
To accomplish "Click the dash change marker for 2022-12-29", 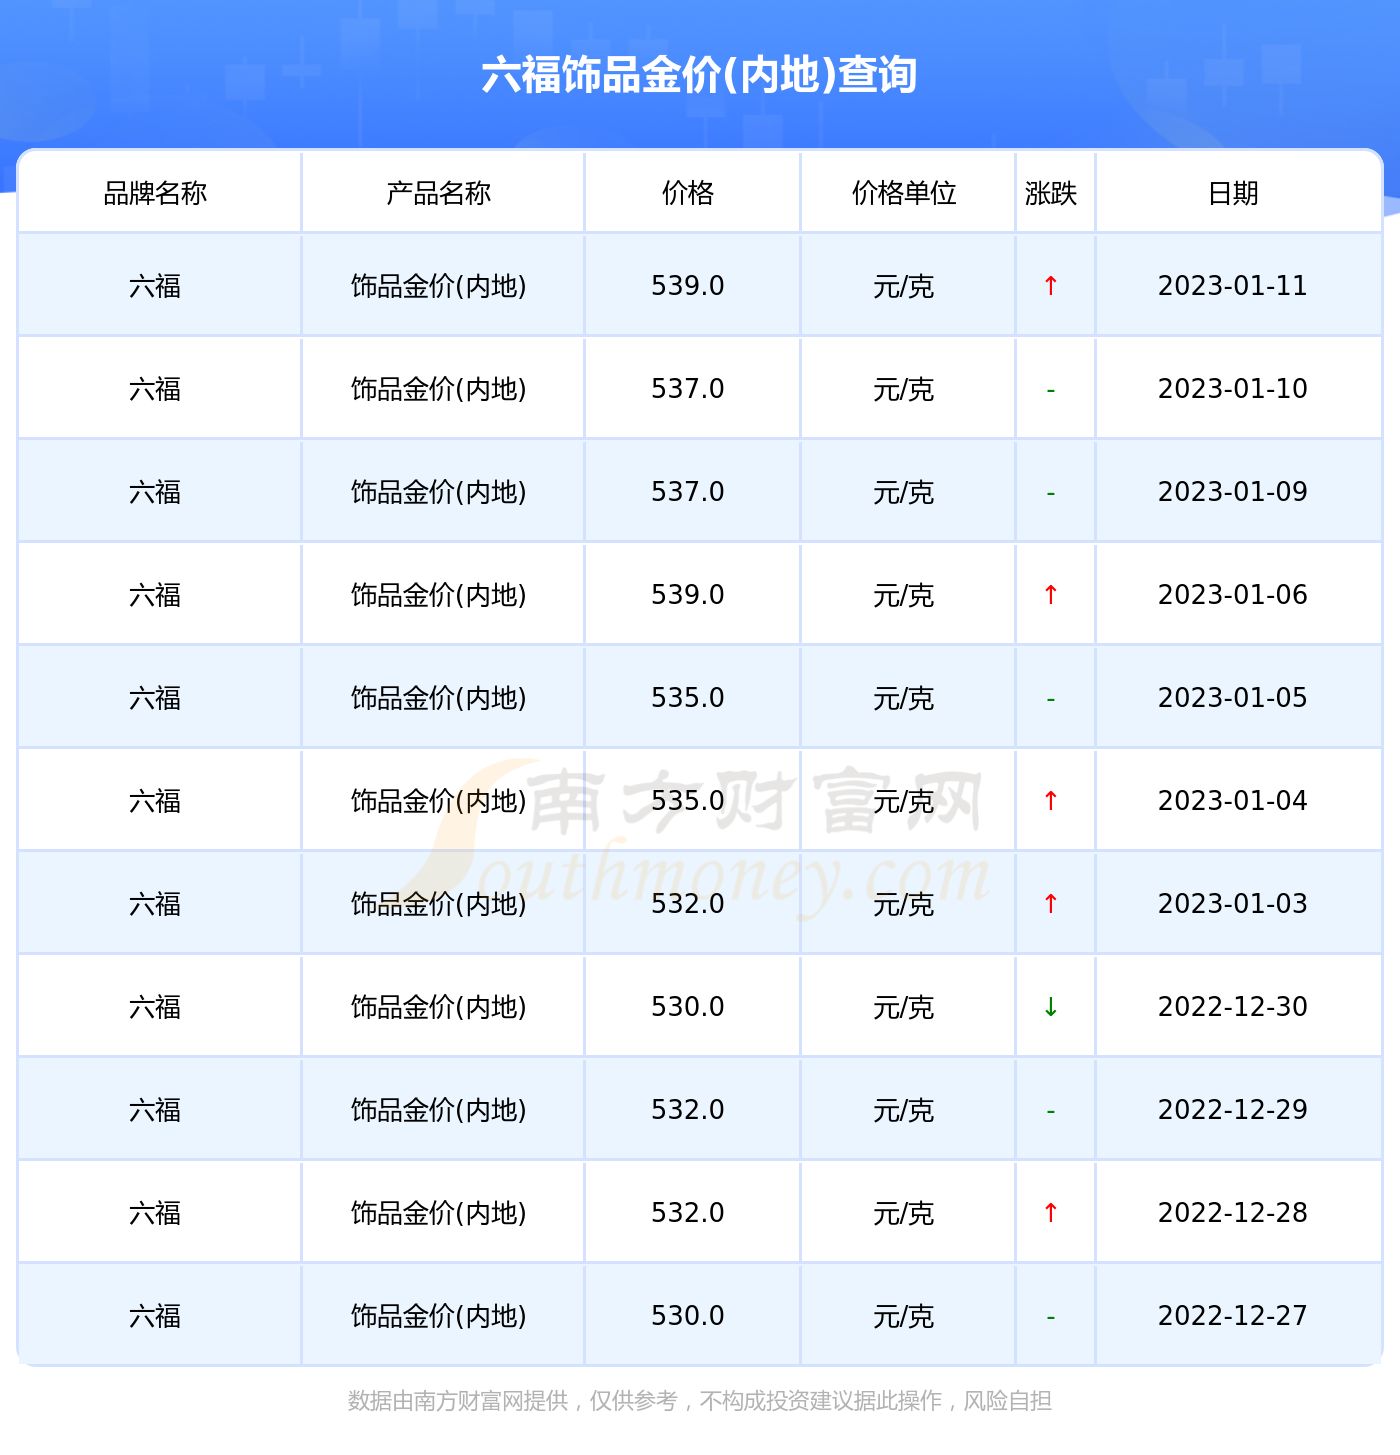I will pyautogui.click(x=1051, y=1112).
